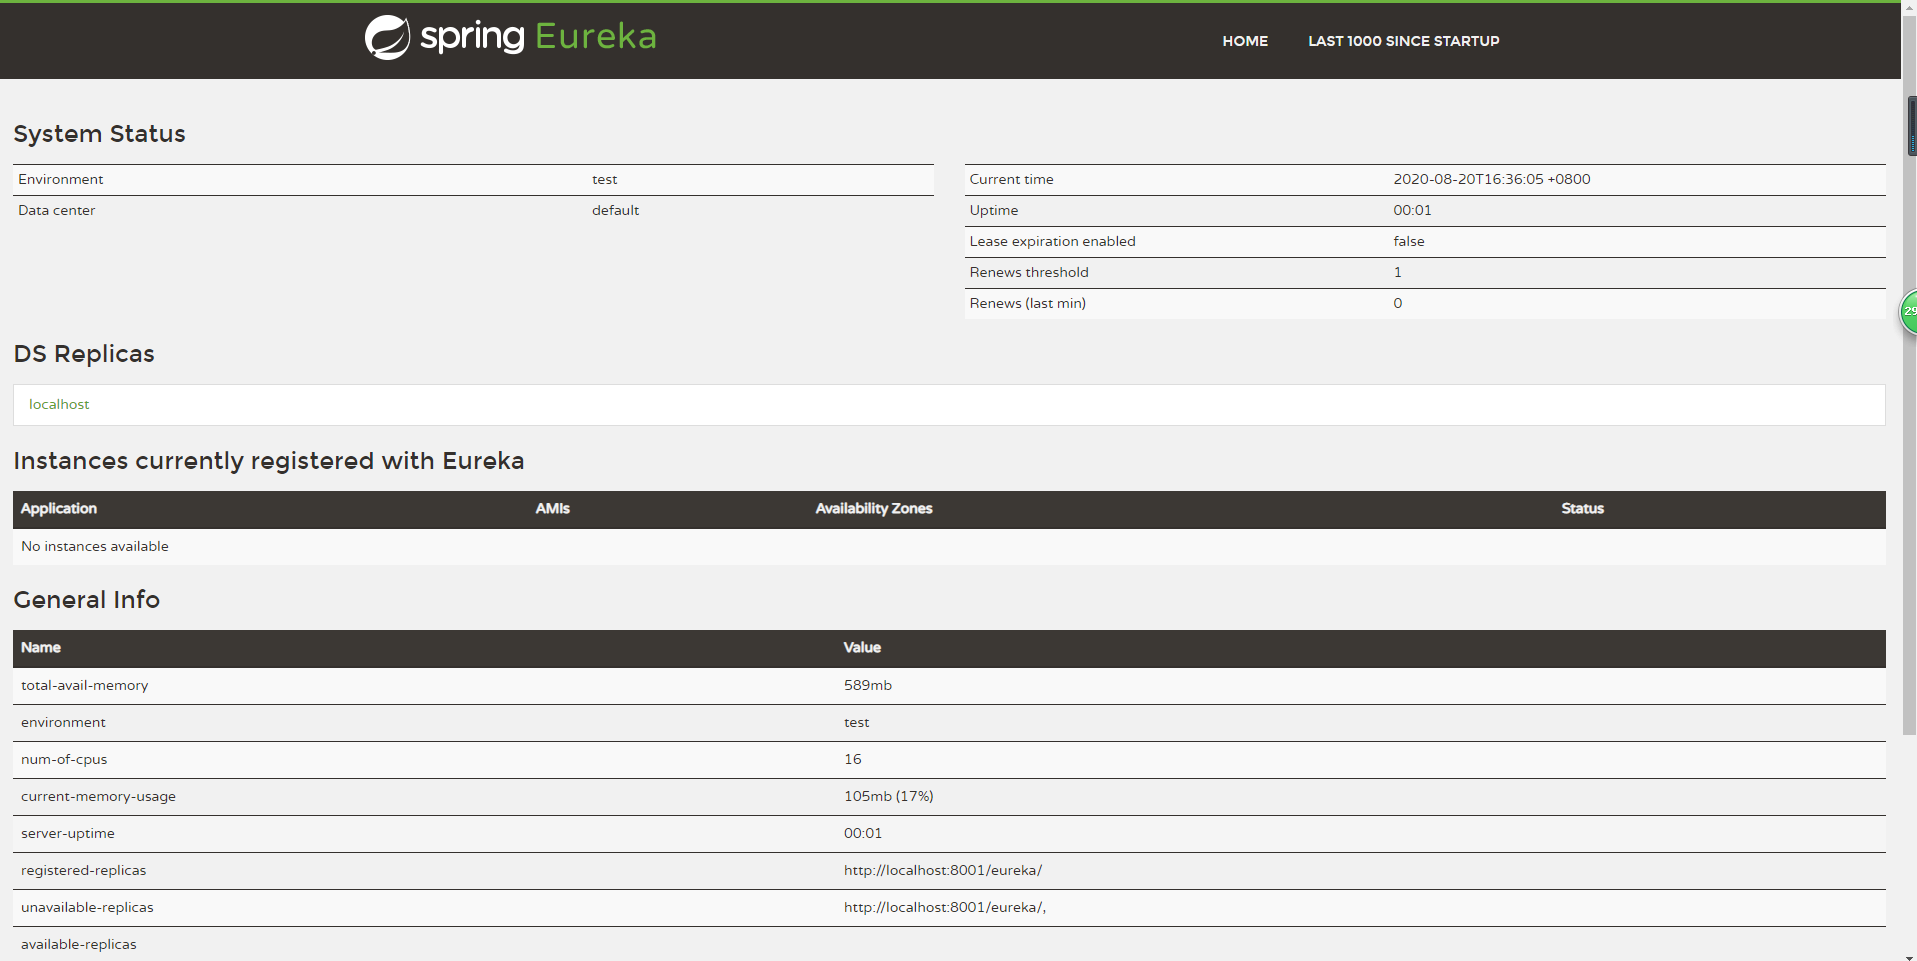Click the Lease expiration enabled label
Viewport: 1917px width, 961px height.
[x=1052, y=241]
